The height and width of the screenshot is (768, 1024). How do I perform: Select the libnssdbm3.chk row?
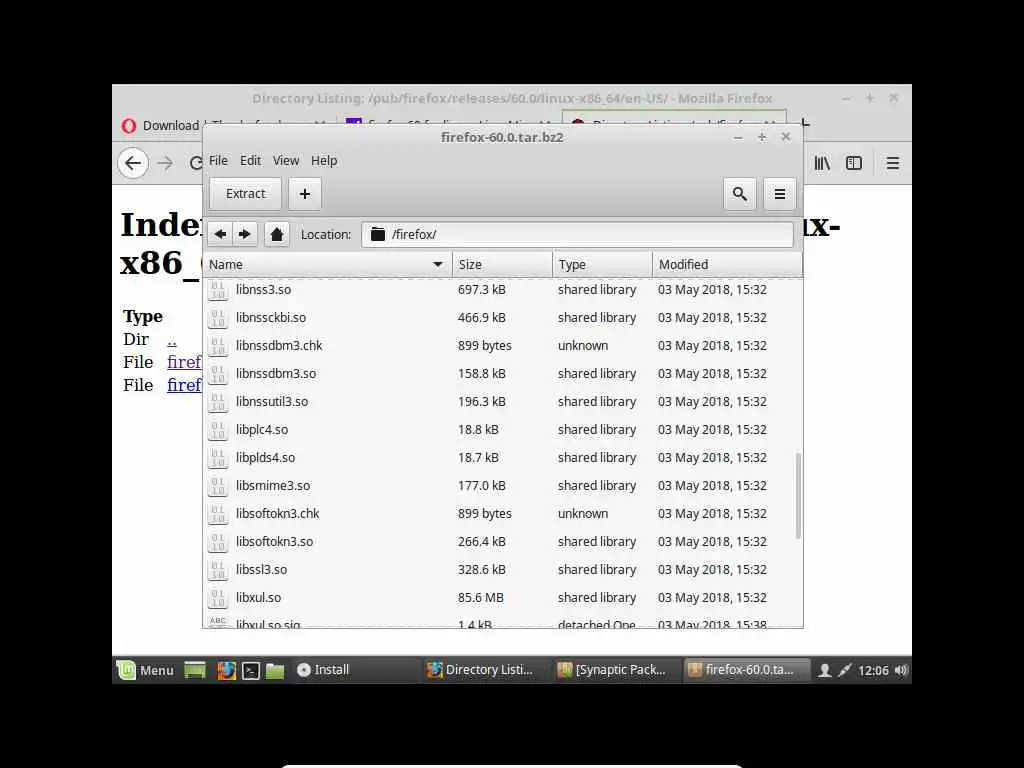(x=503, y=345)
